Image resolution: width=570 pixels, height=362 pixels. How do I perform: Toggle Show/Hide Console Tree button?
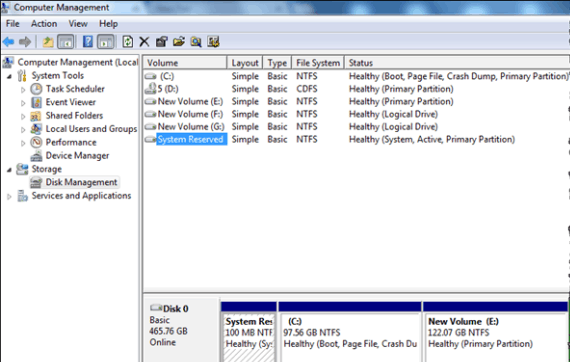65,42
